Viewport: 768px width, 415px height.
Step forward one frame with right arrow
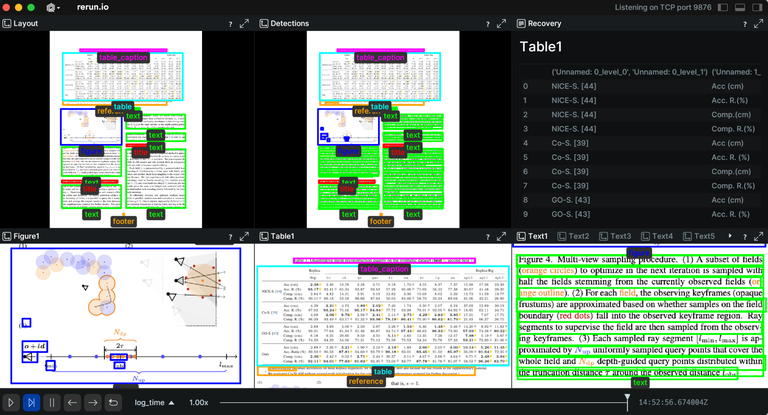point(91,402)
